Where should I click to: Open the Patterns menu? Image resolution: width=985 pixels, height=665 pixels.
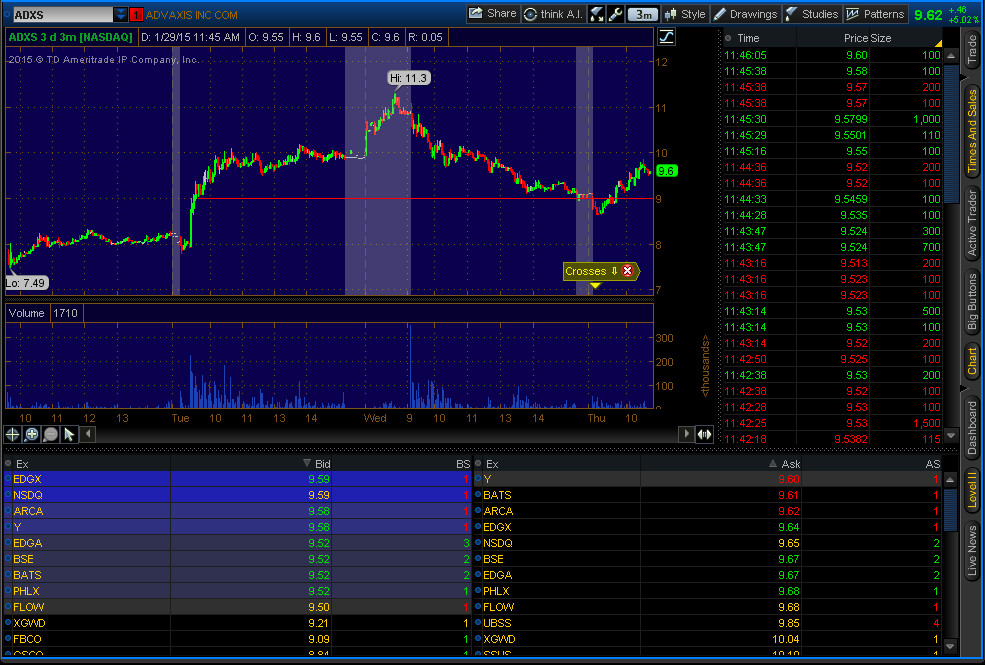pyautogui.click(x=876, y=14)
